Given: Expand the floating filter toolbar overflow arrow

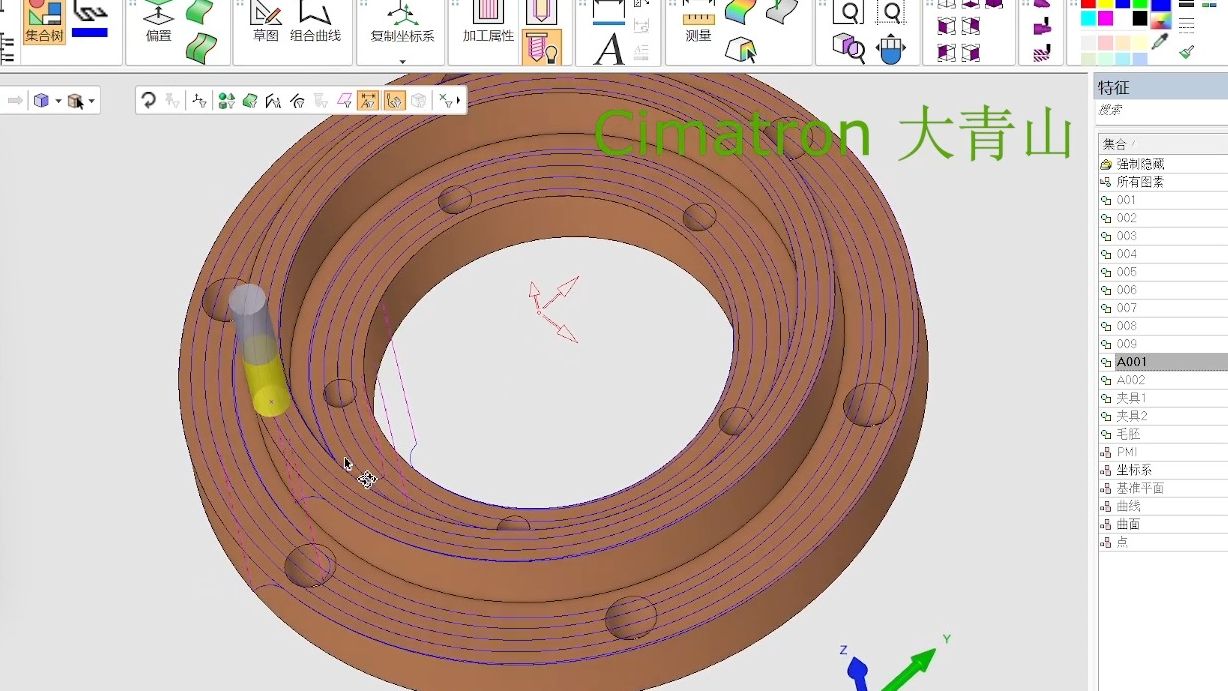Looking at the screenshot, I should point(458,100).
